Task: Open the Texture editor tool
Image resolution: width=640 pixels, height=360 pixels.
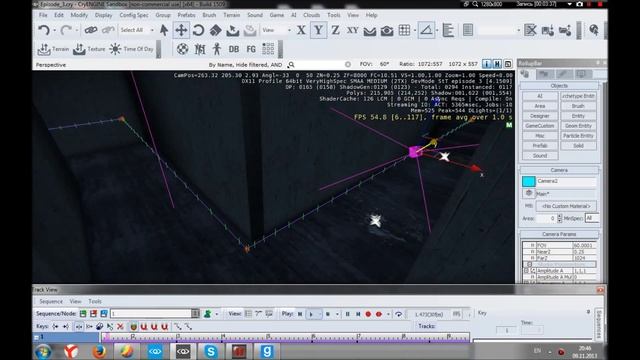Action: tap(89, 49)
